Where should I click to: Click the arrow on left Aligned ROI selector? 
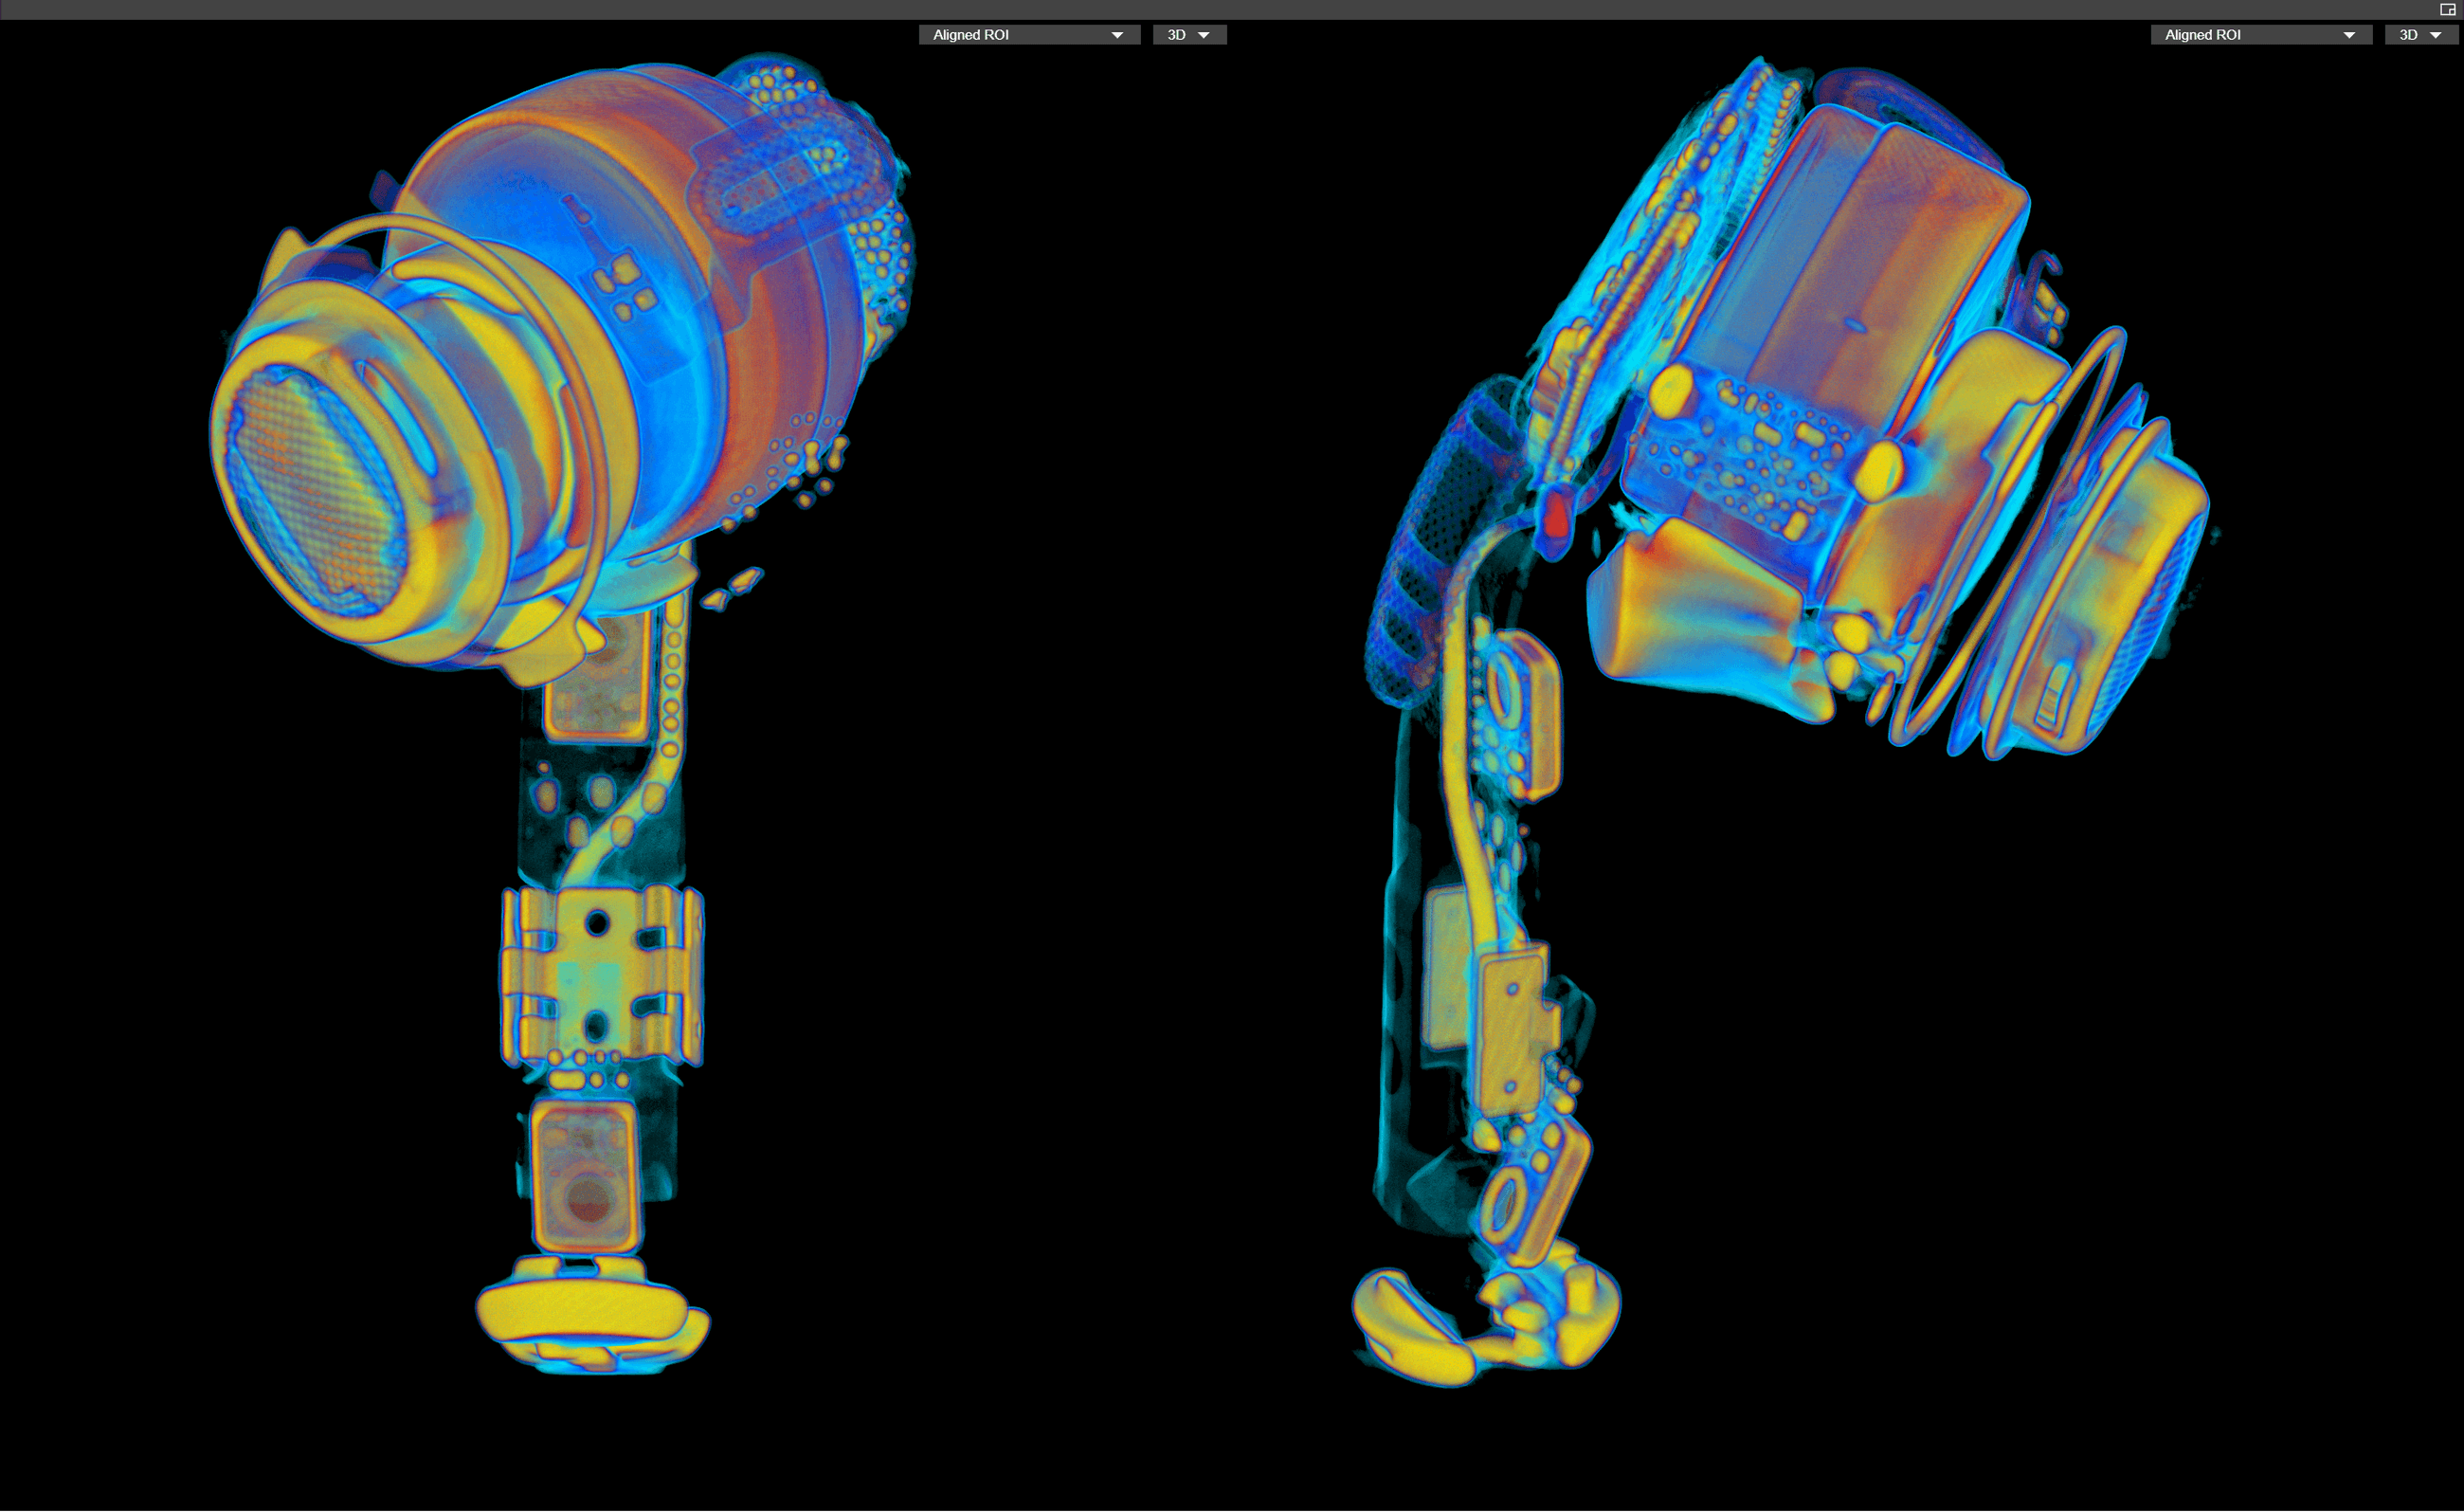[x=1117, y=36]
